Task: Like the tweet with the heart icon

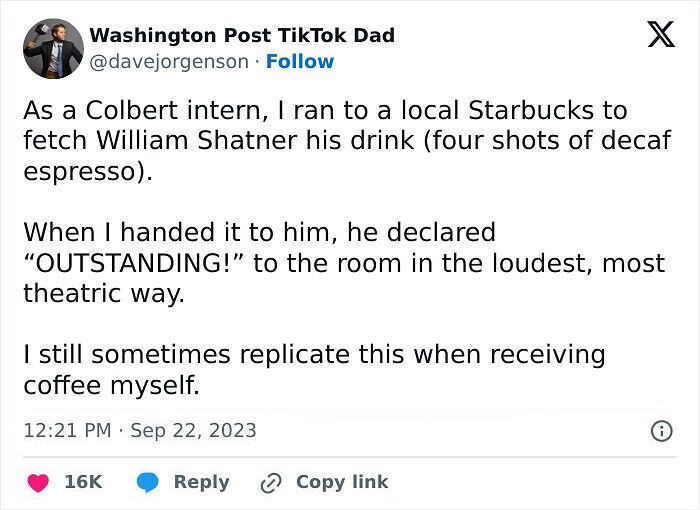Action: point(38,482)
